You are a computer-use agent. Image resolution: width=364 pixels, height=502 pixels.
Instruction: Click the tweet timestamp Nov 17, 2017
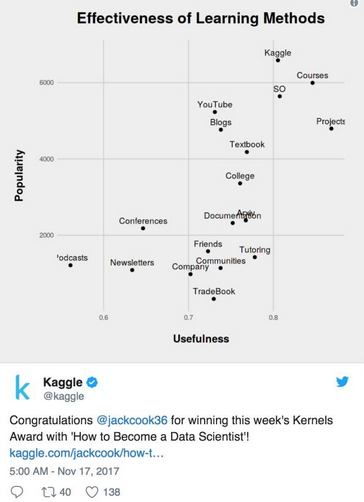(x=64, y=471)
